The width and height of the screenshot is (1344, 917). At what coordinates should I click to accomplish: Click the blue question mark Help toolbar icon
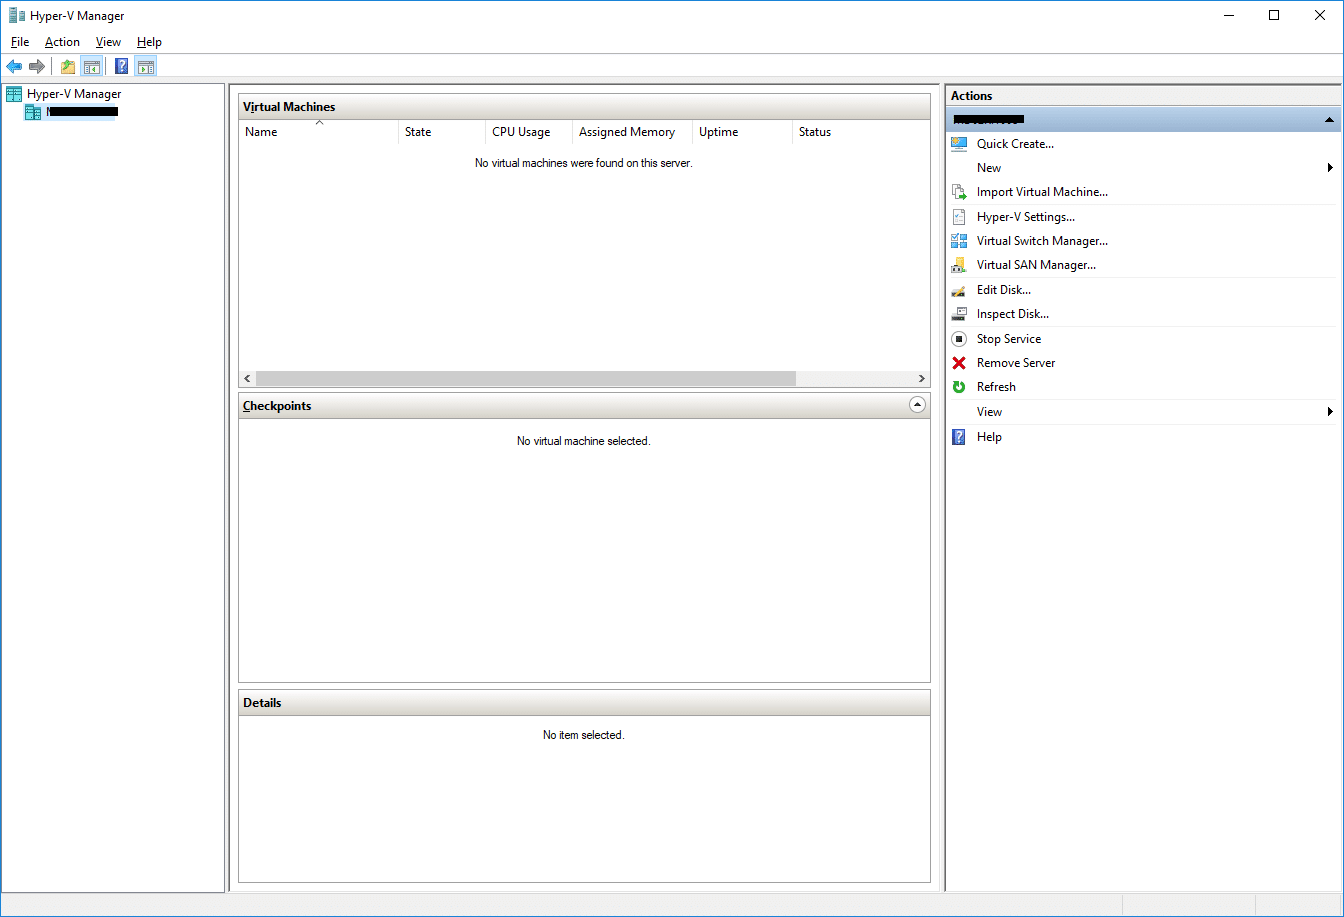(122, 66)
